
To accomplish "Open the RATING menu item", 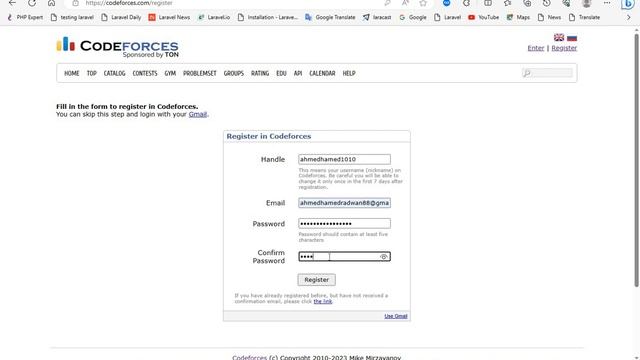I will pyautogui.click(x=260, y=73).
